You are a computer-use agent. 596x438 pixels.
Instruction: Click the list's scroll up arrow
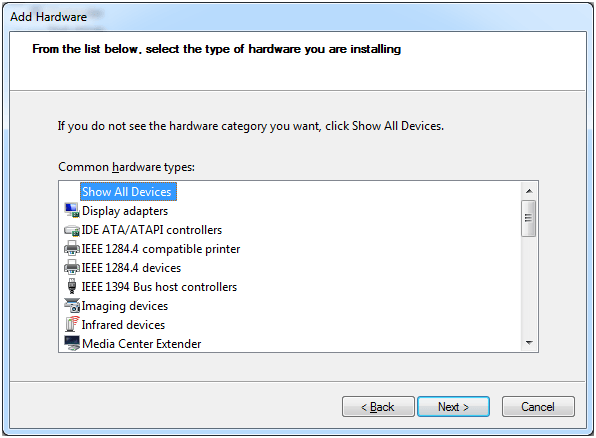529,191
